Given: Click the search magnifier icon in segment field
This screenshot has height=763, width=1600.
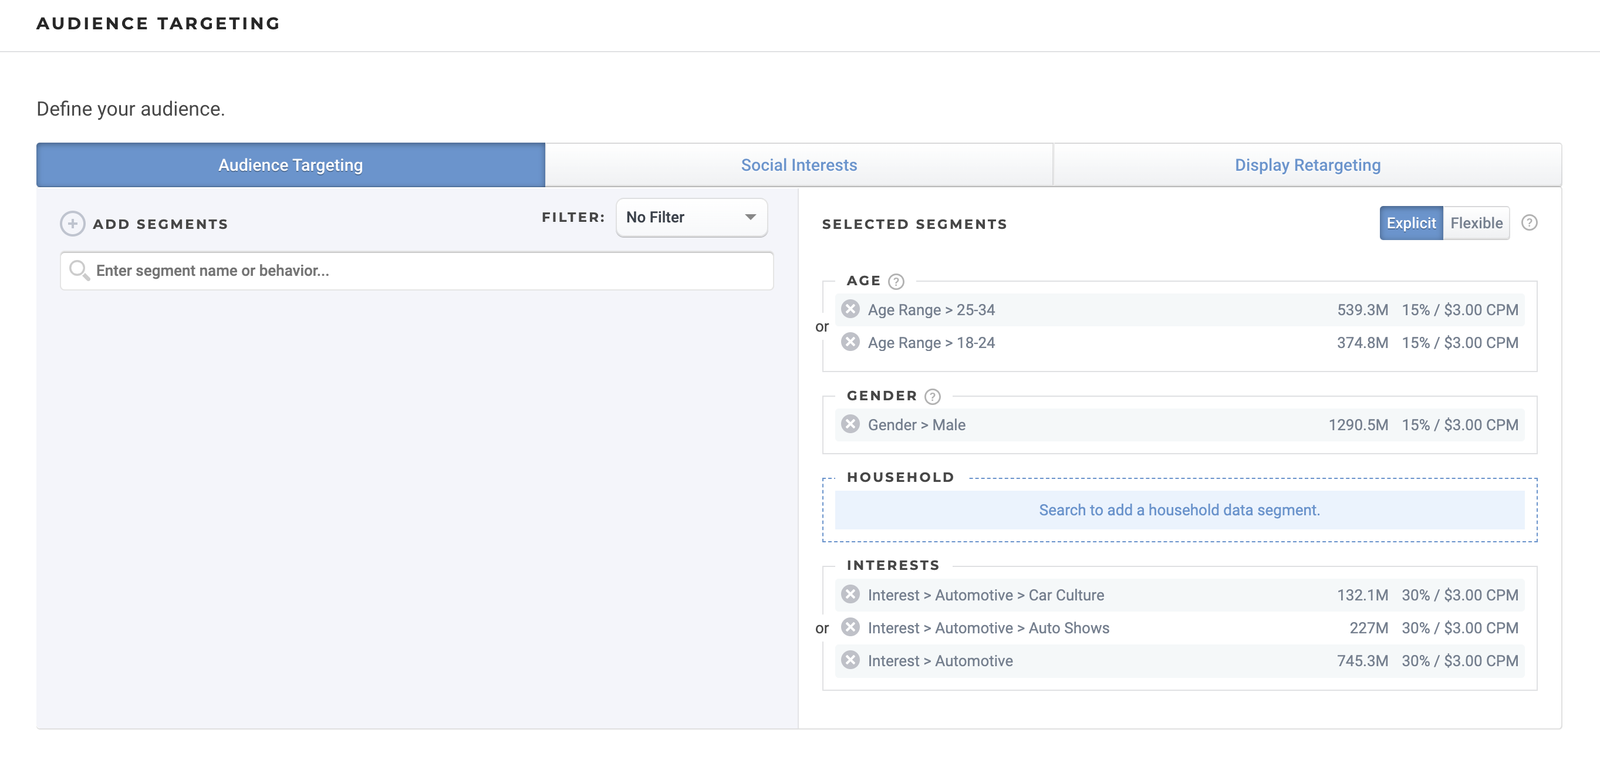Looking at the screenshot, I should pos(79,271).
